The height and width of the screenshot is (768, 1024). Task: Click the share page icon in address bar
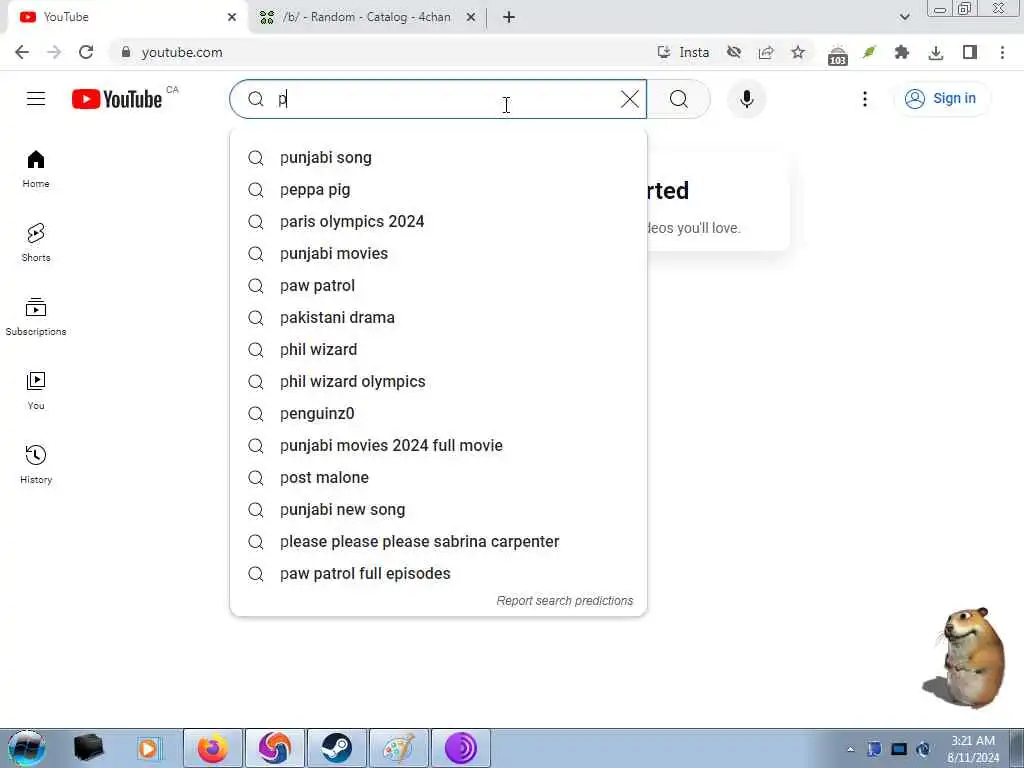pos(765,52)
